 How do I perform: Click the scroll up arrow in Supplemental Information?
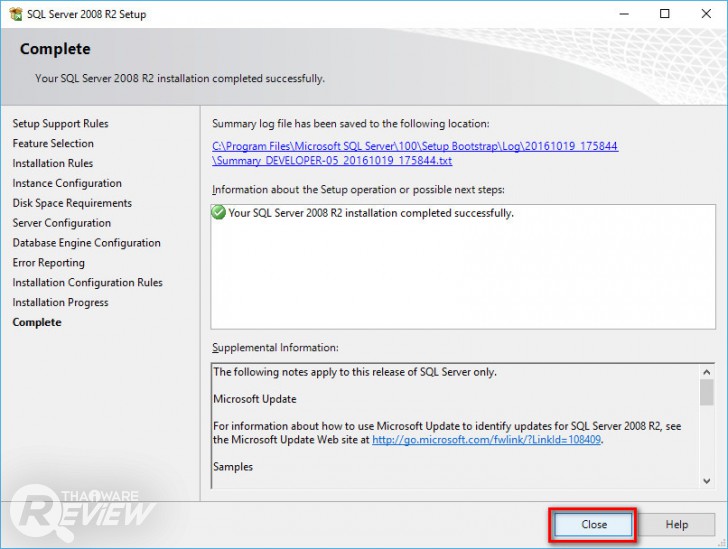click(707, 372)
